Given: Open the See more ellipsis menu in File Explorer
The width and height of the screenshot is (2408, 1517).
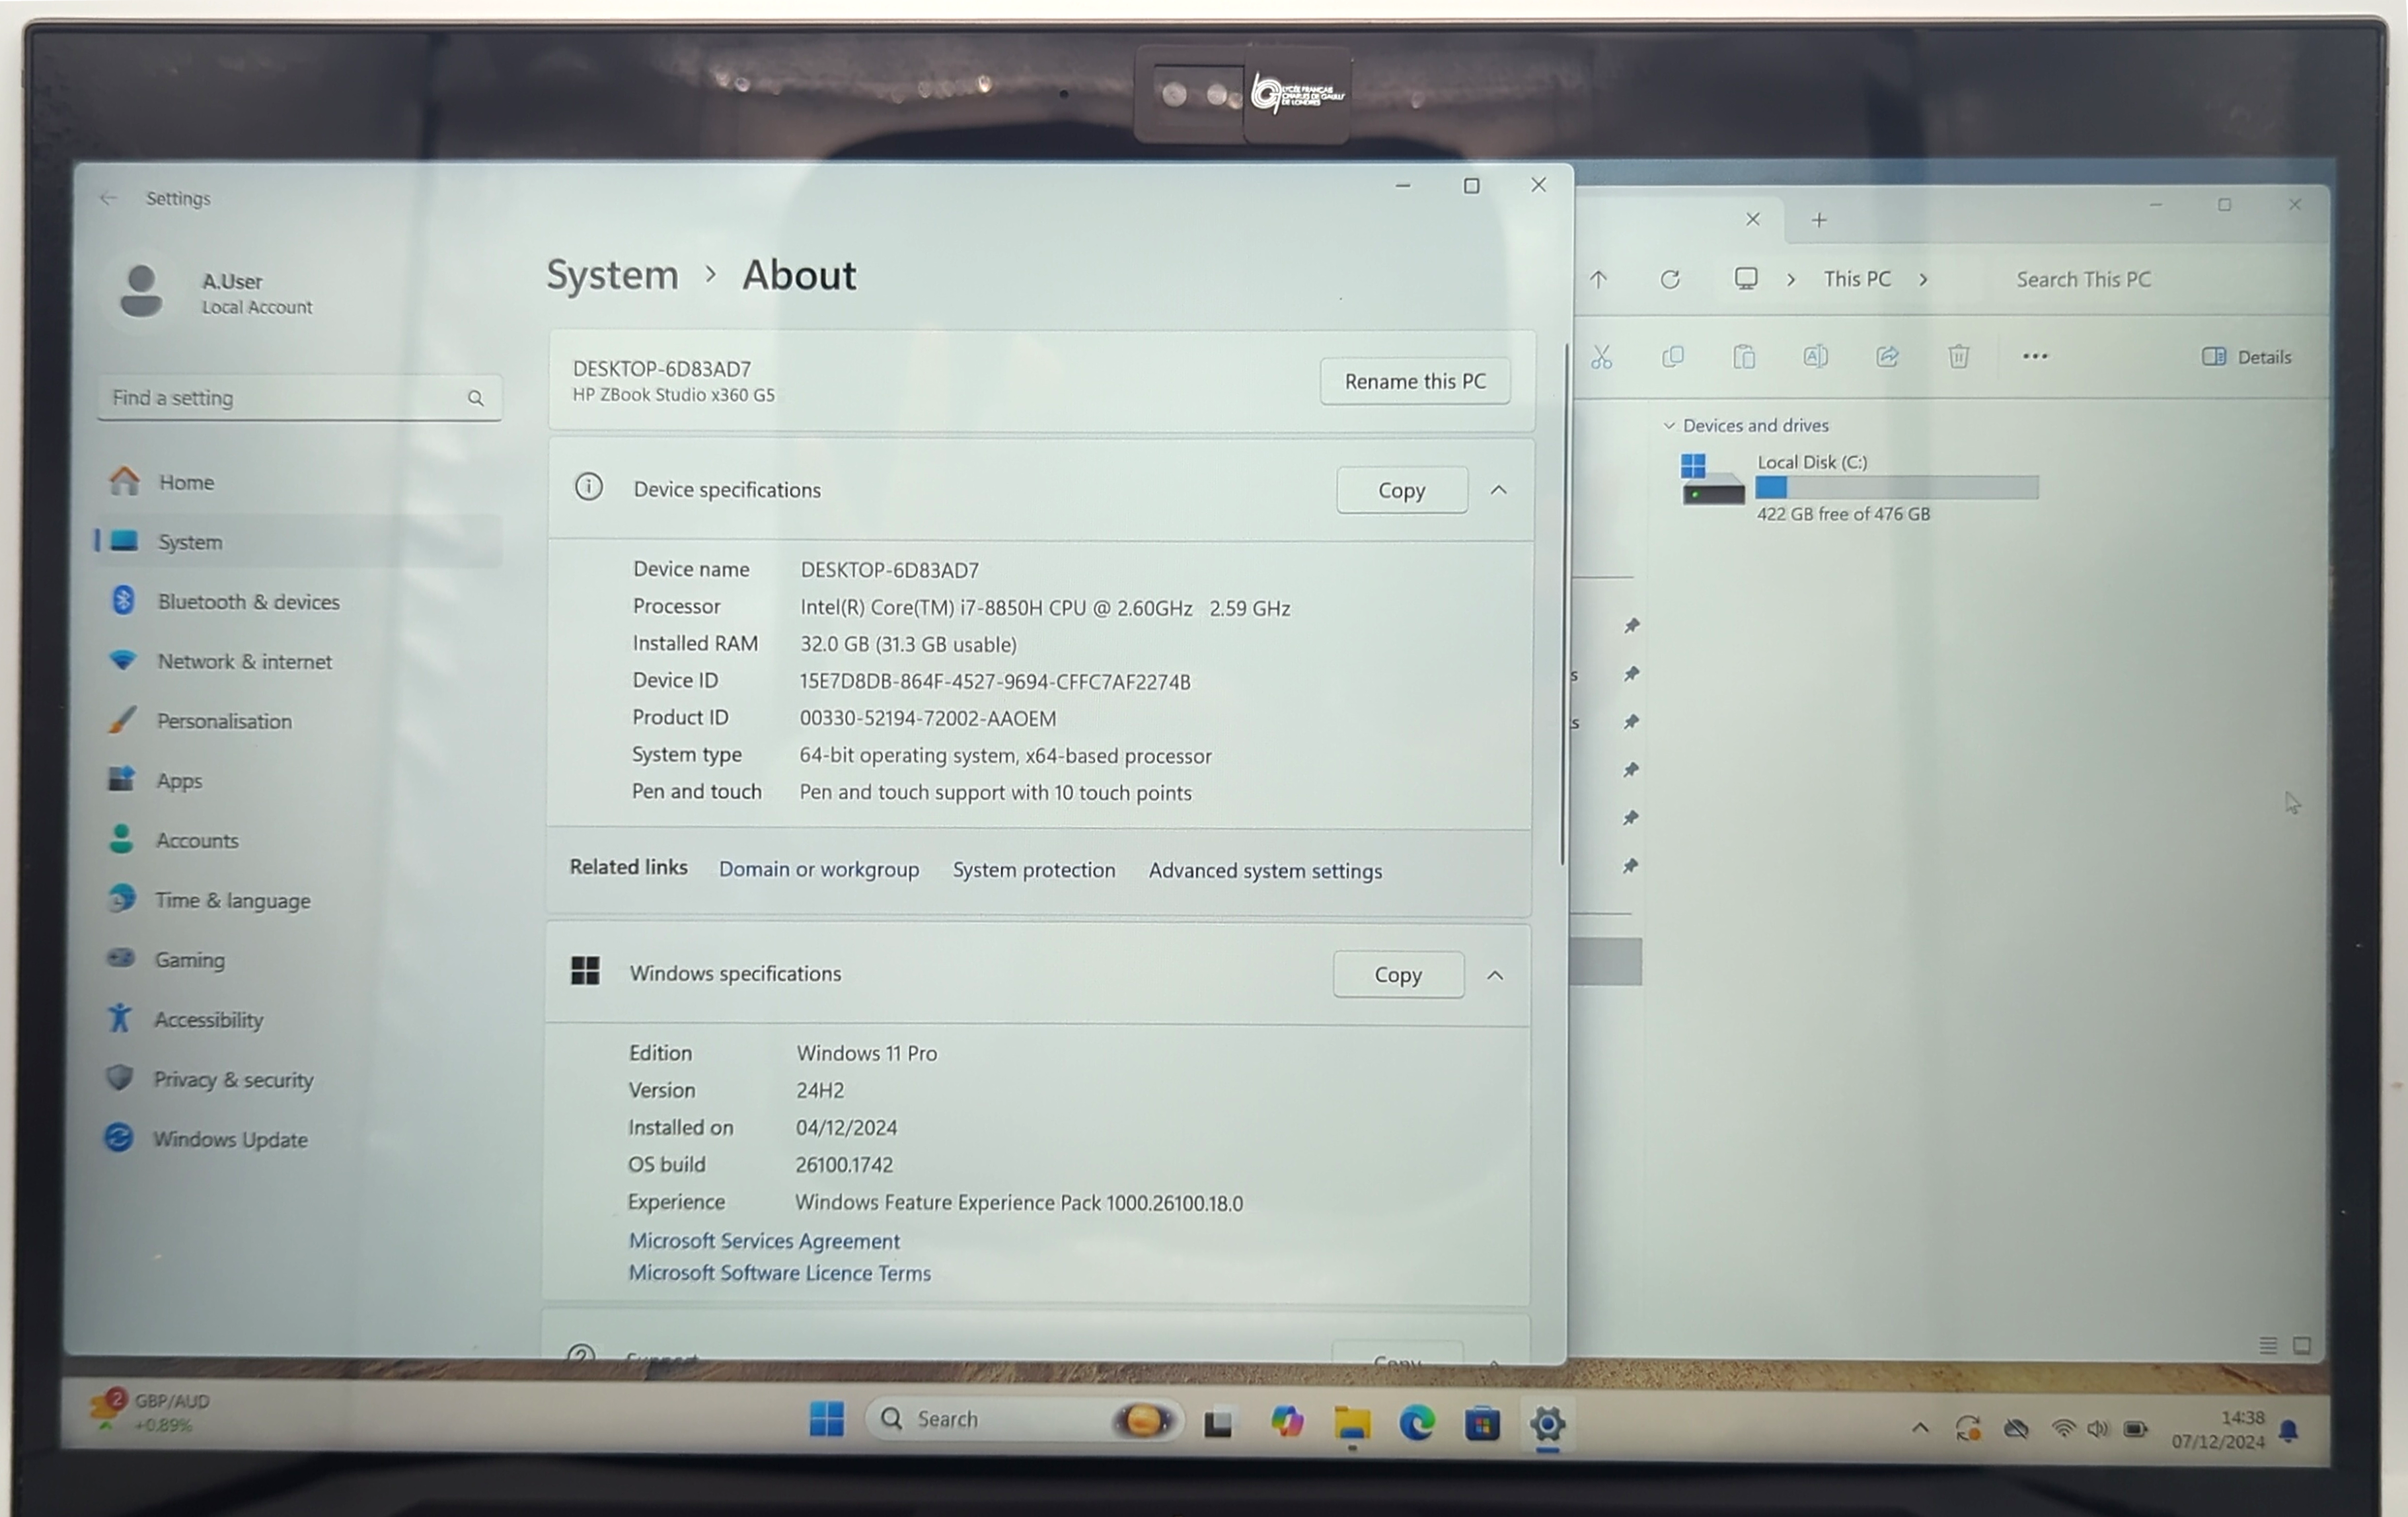Looking at the screenshot, I should point(2035,356).
